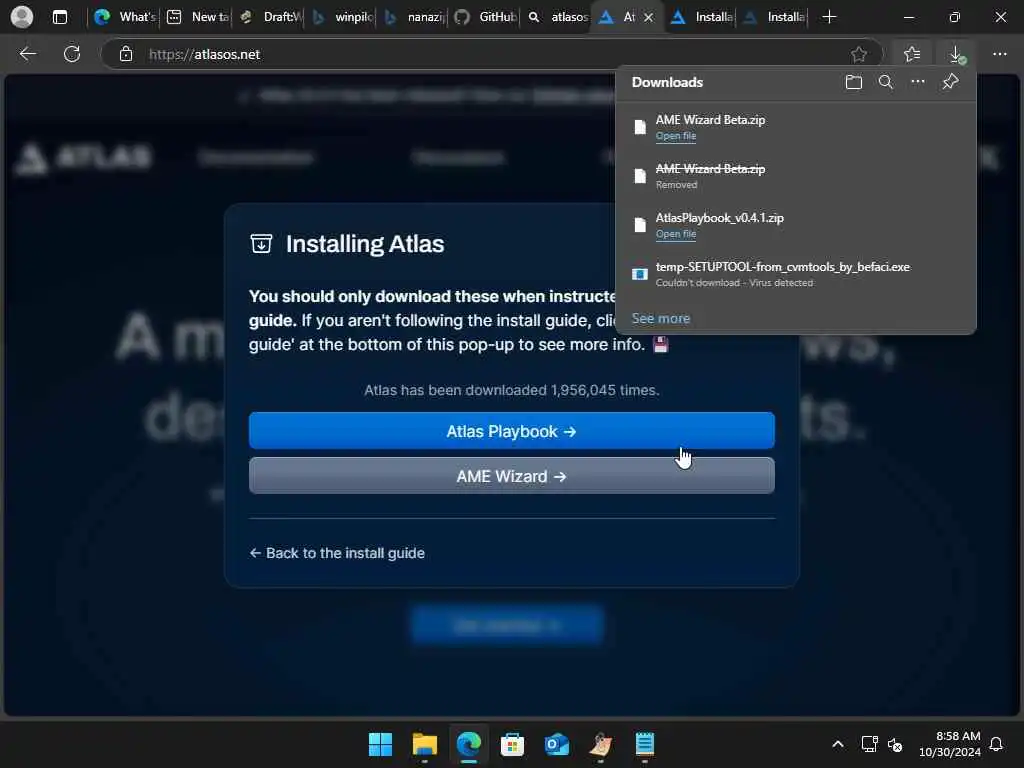Open Microsoft Store from taskbar

click(513, 744)
